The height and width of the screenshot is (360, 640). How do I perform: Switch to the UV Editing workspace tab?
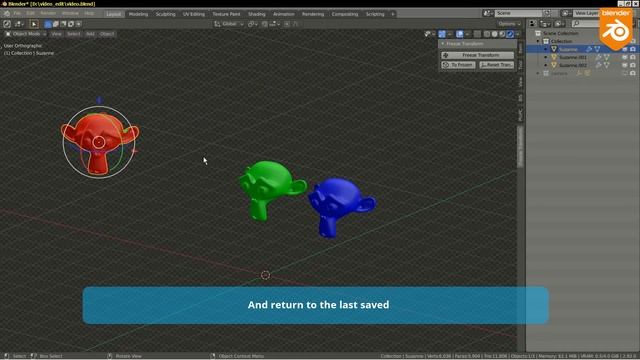click(x=193, y=14)
